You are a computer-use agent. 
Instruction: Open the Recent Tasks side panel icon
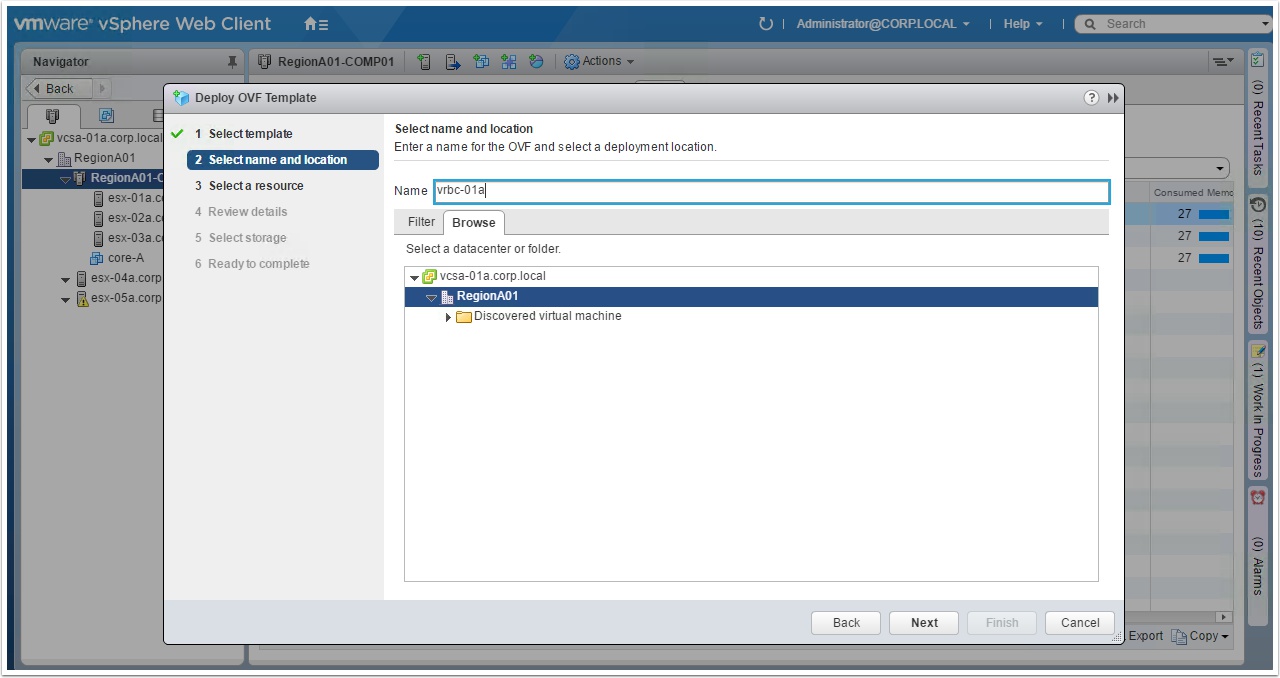(1258, 61)
